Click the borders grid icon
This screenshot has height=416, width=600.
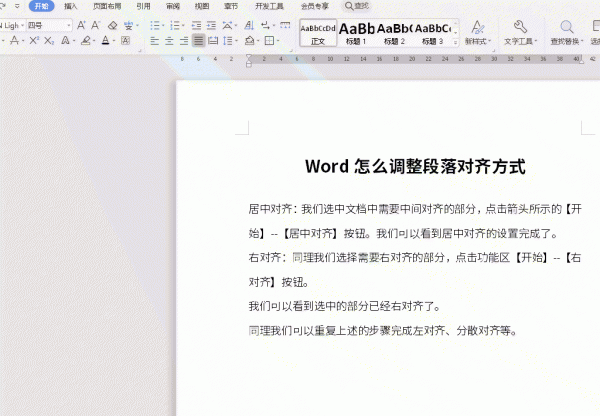coord(269,40)
